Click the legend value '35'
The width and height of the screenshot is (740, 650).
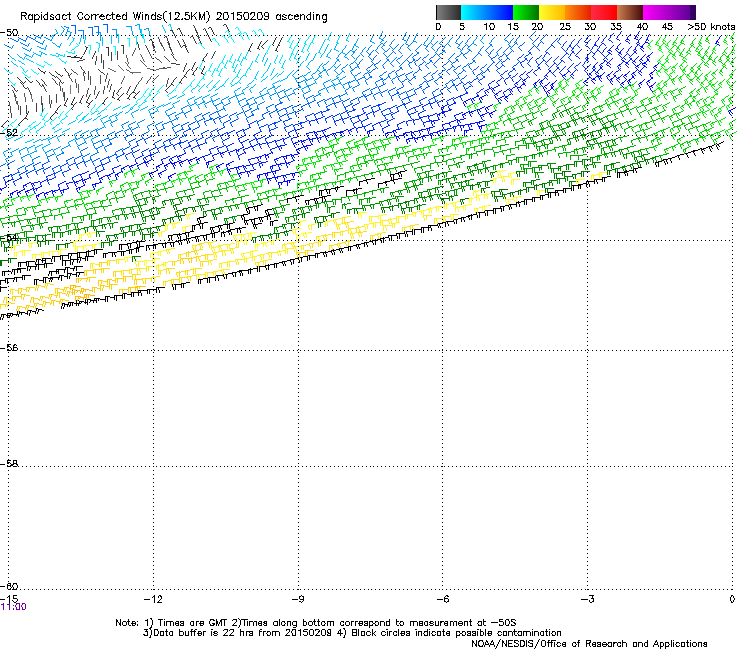pyautogui.click(x=616, y=27)
